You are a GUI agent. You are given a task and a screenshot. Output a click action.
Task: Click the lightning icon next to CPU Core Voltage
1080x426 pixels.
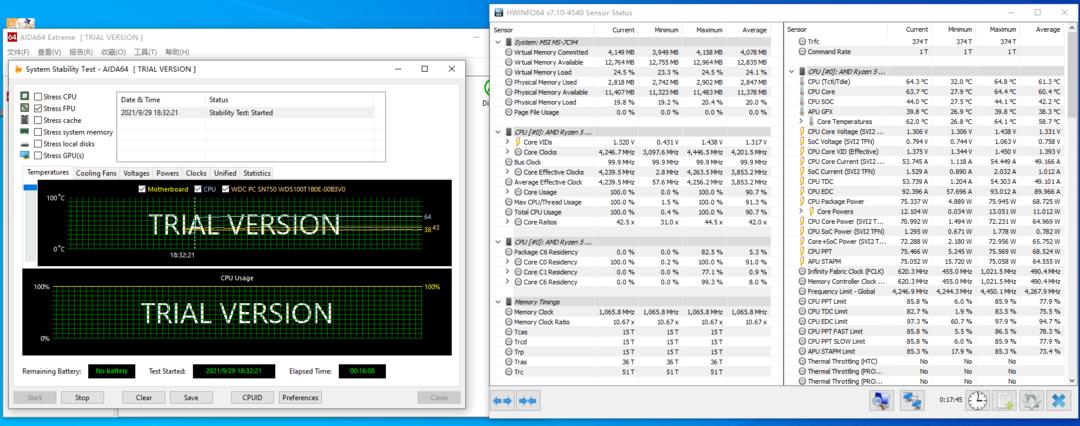pyautogui.click(x=802, y=131)
